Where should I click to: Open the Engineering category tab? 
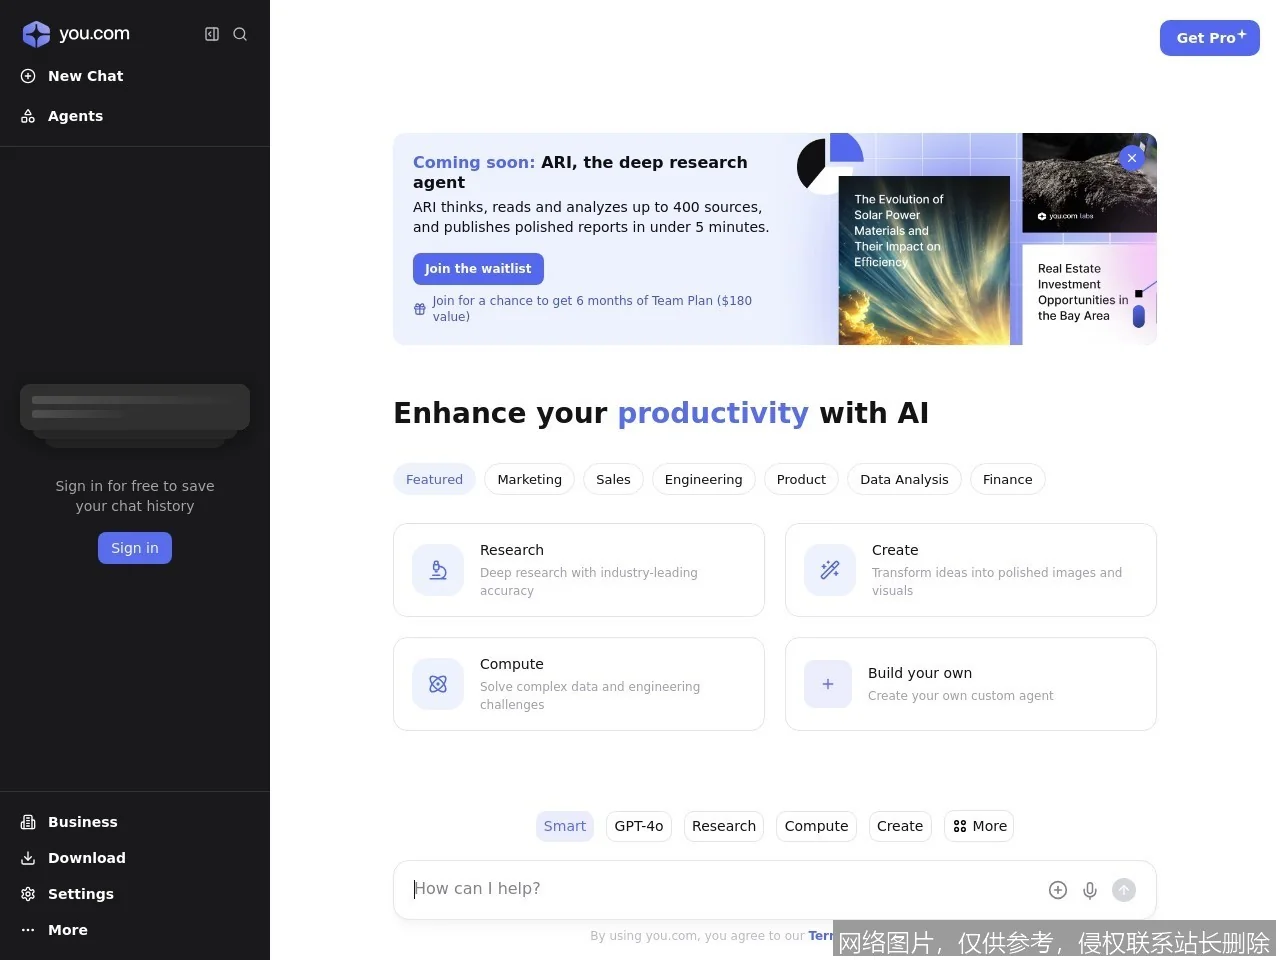point(703,479)
